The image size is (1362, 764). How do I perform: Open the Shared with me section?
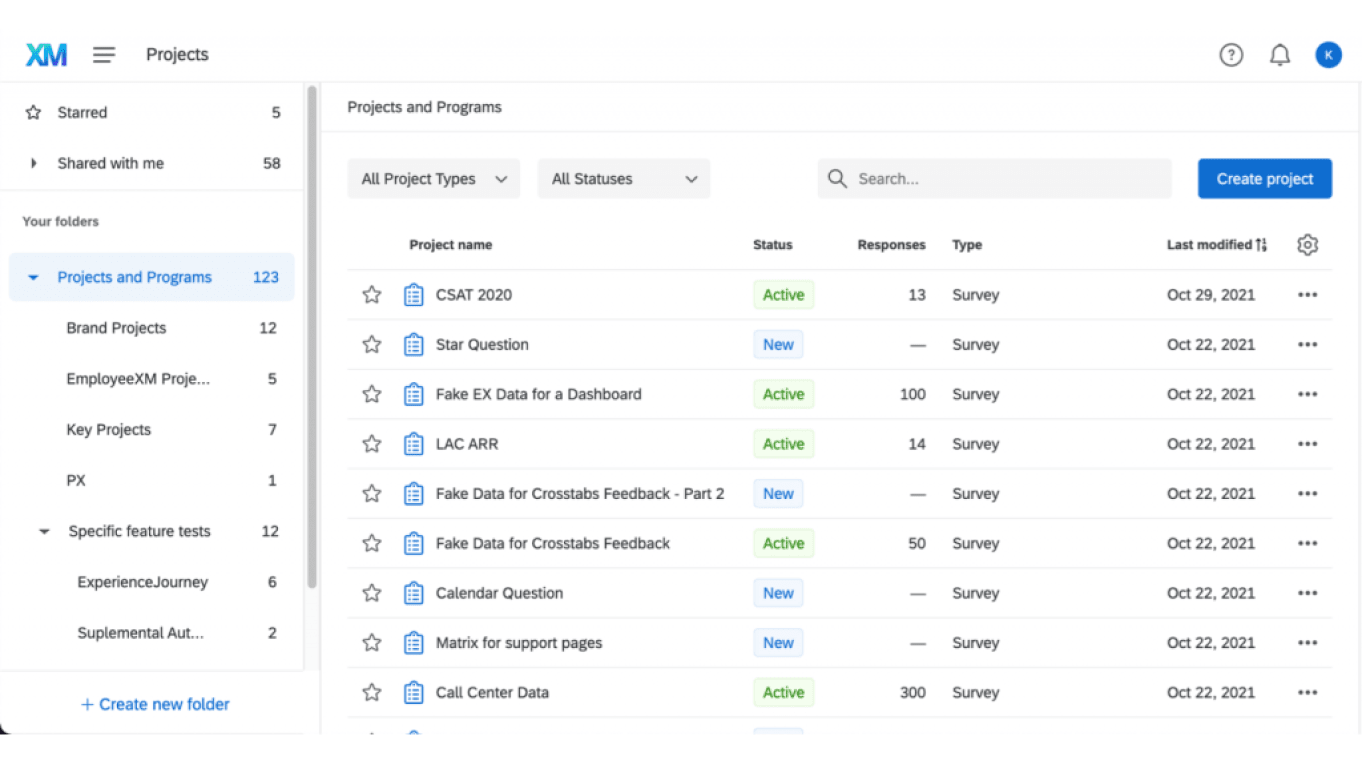[x=110, y=162]
